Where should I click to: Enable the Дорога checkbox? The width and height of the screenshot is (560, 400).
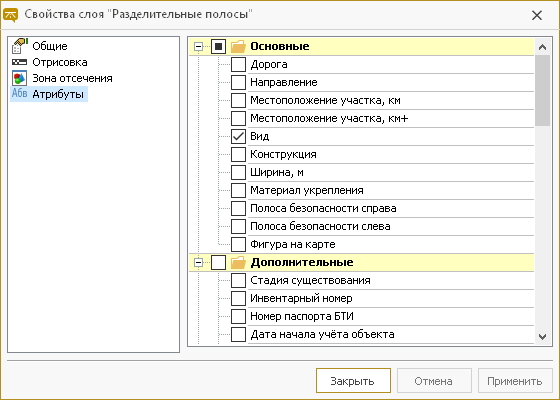(x=238, y=64)
